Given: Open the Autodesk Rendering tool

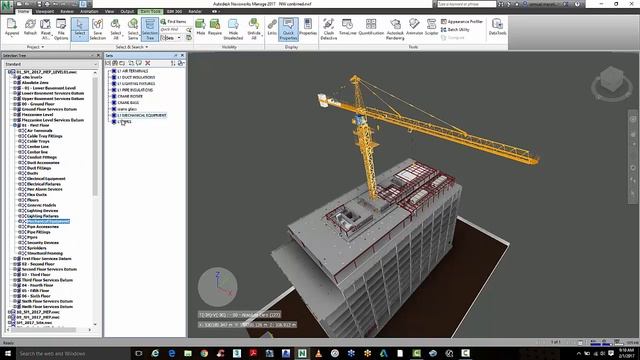Looking at the screenshot, I should [x=395, y=29].
